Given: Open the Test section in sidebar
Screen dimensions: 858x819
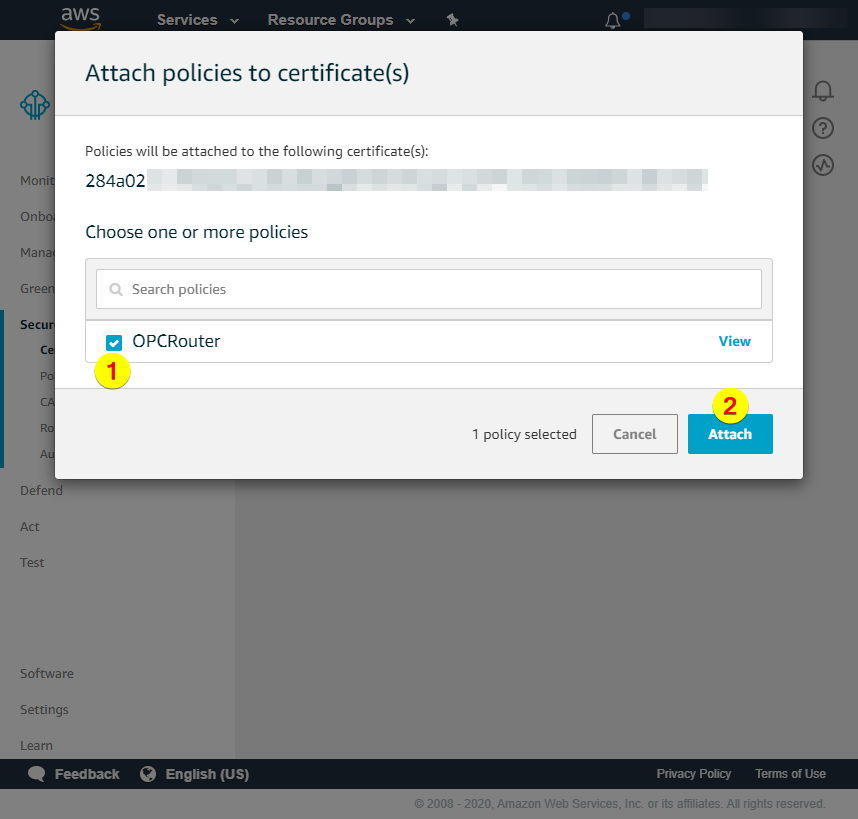Looking at the screenshot, I should coord(32,563).
